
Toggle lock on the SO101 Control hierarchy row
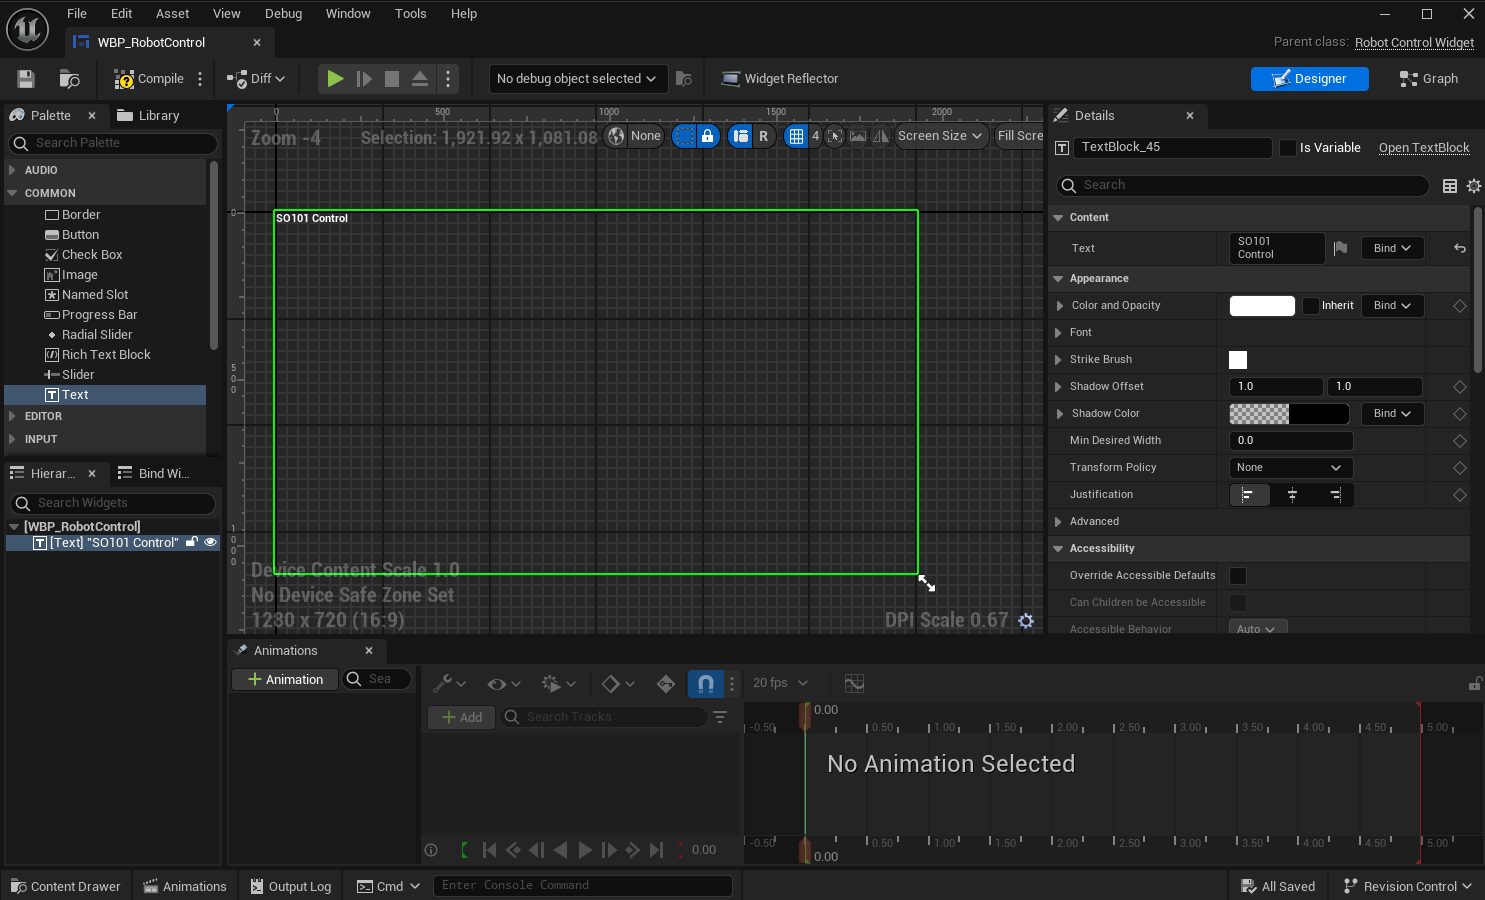(x=192, y=542)
